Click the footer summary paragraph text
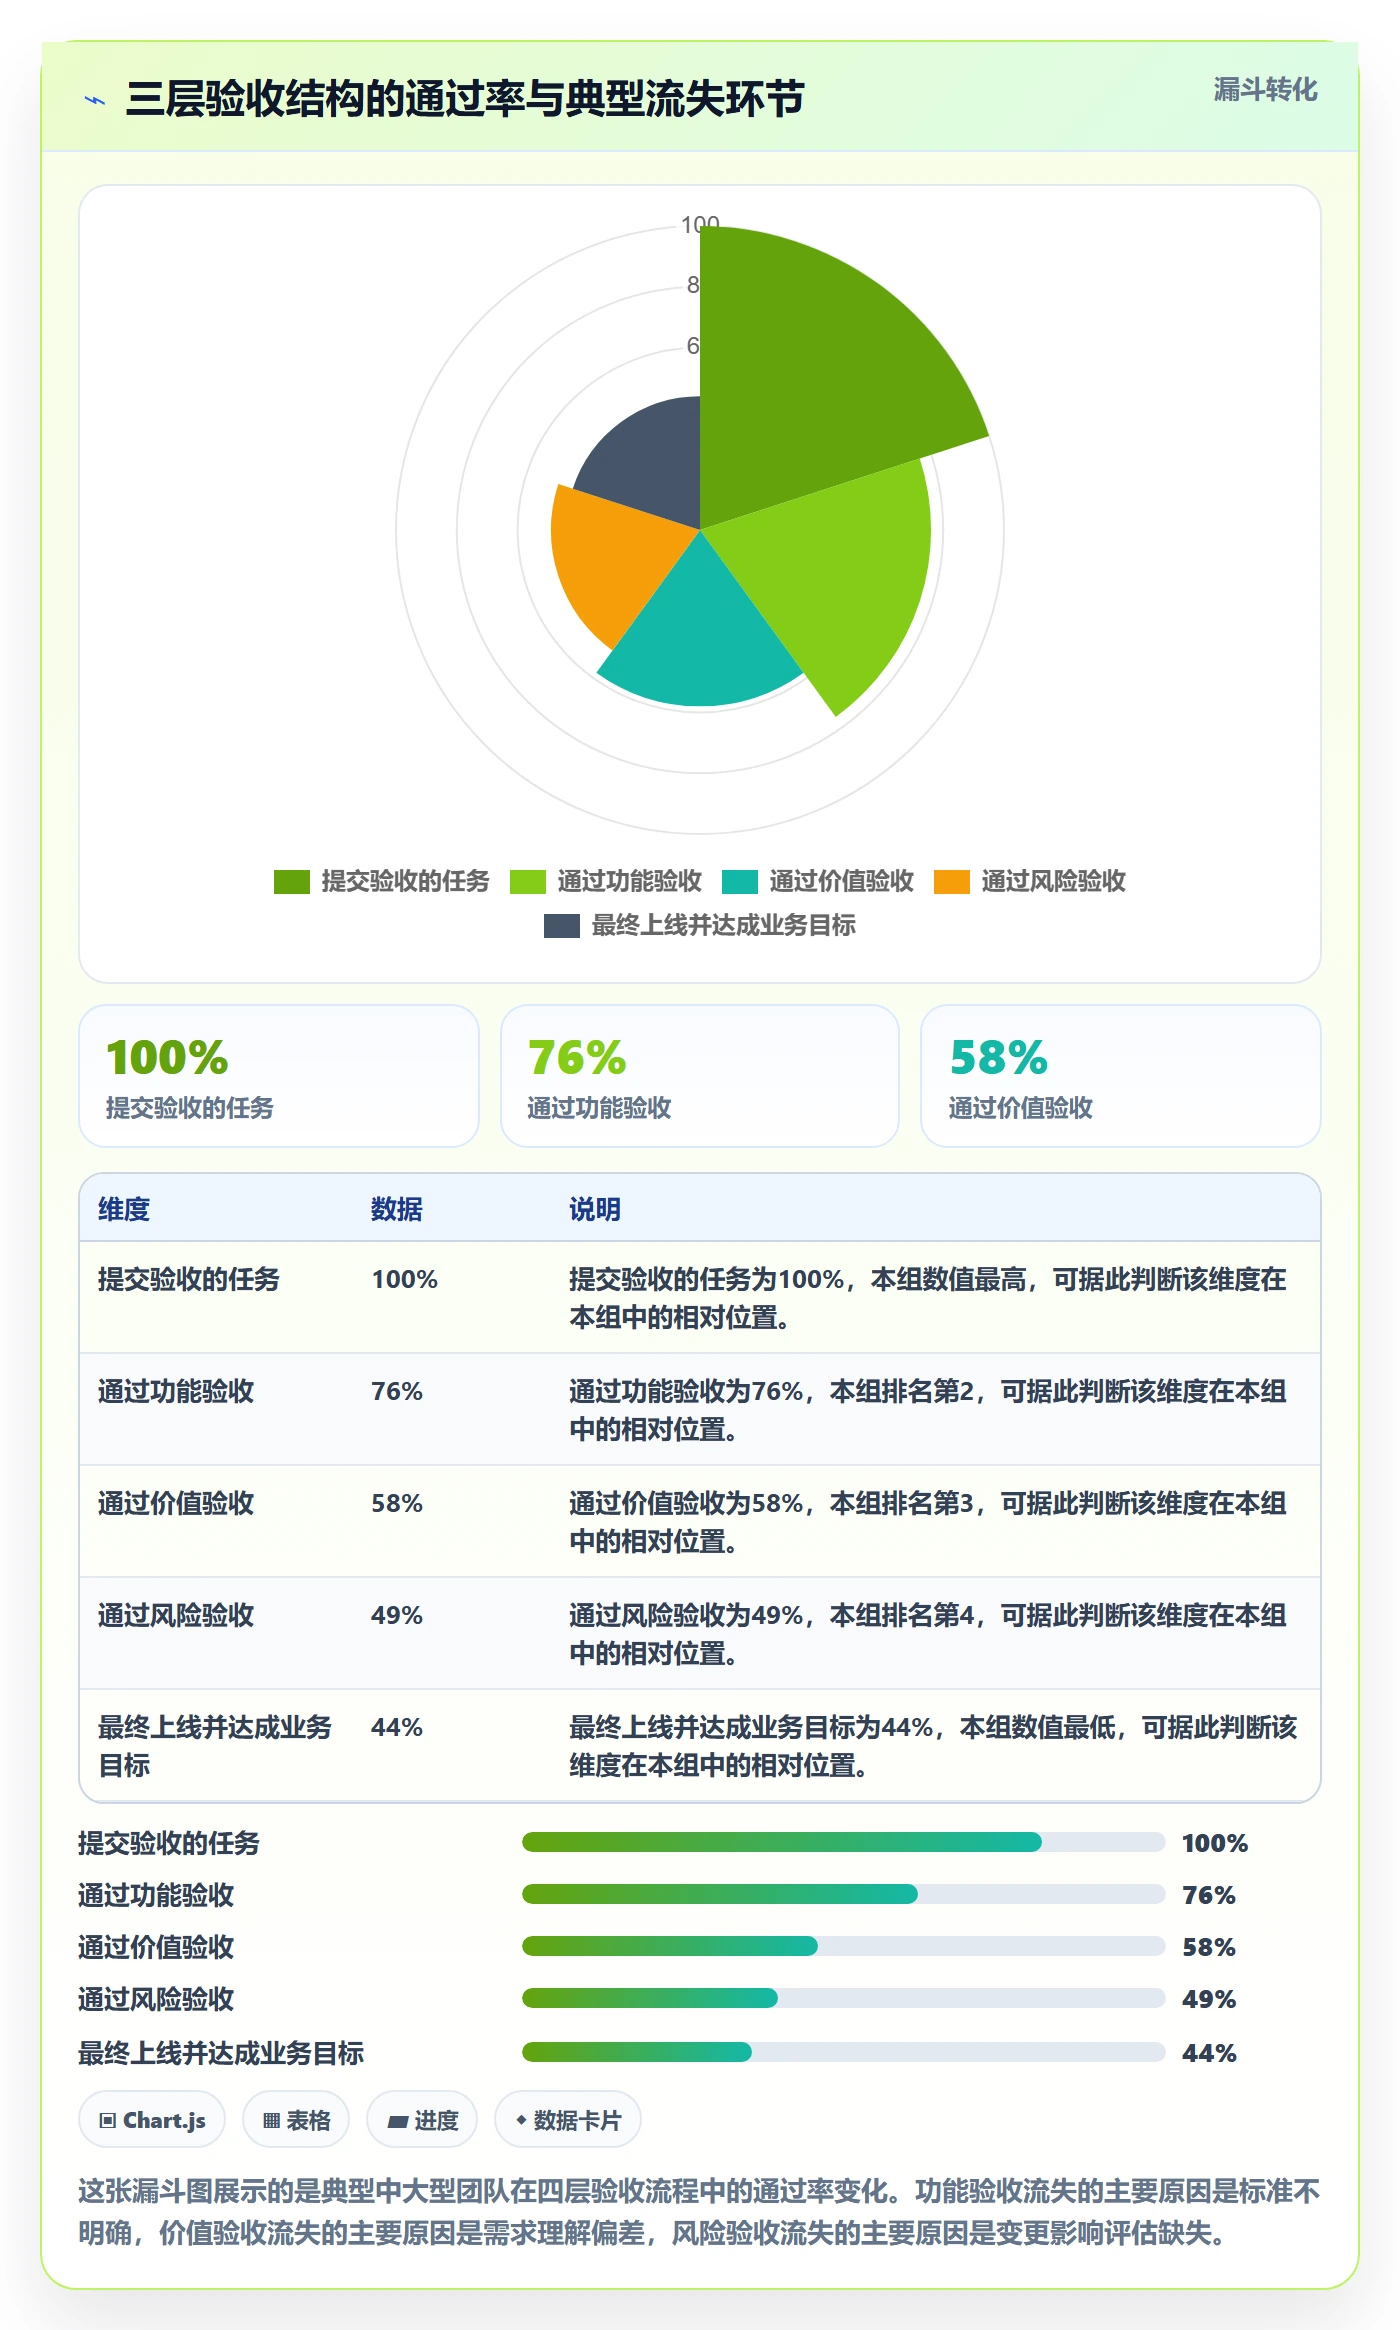The image size is (1400, 2330). click(x=700, y=2212)
